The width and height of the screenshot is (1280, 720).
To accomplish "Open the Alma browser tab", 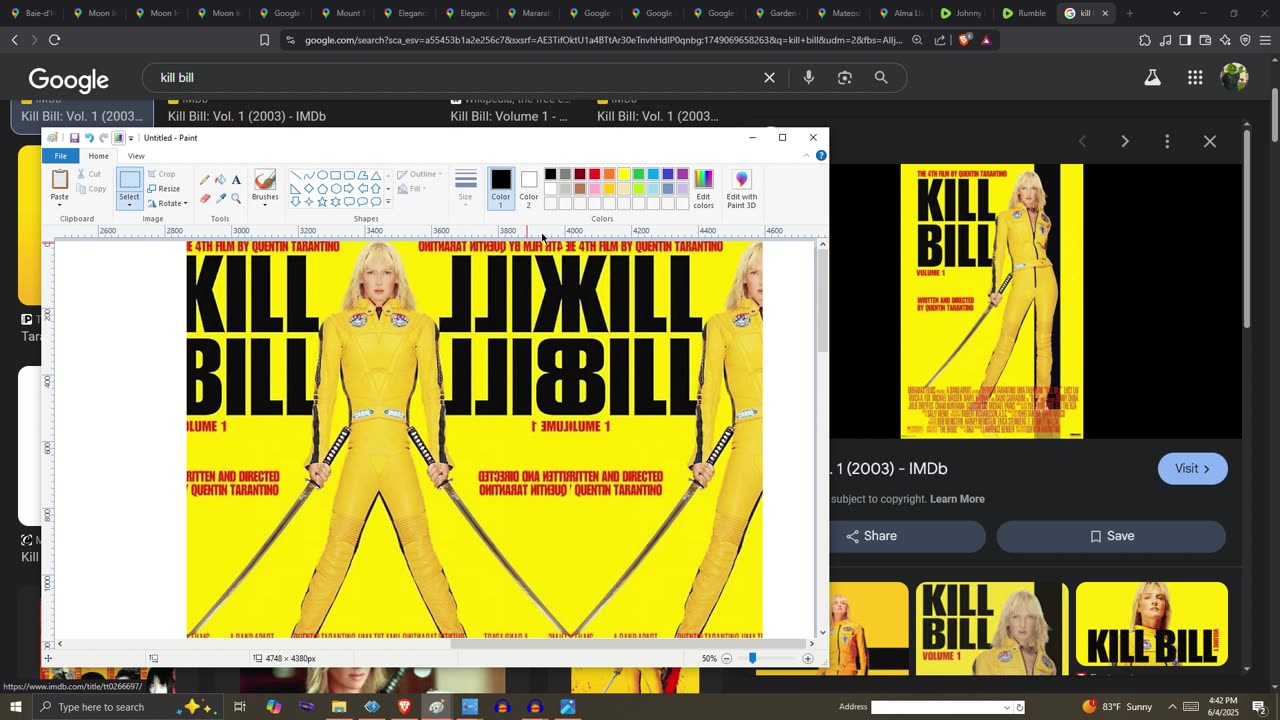I will point(900,13).
